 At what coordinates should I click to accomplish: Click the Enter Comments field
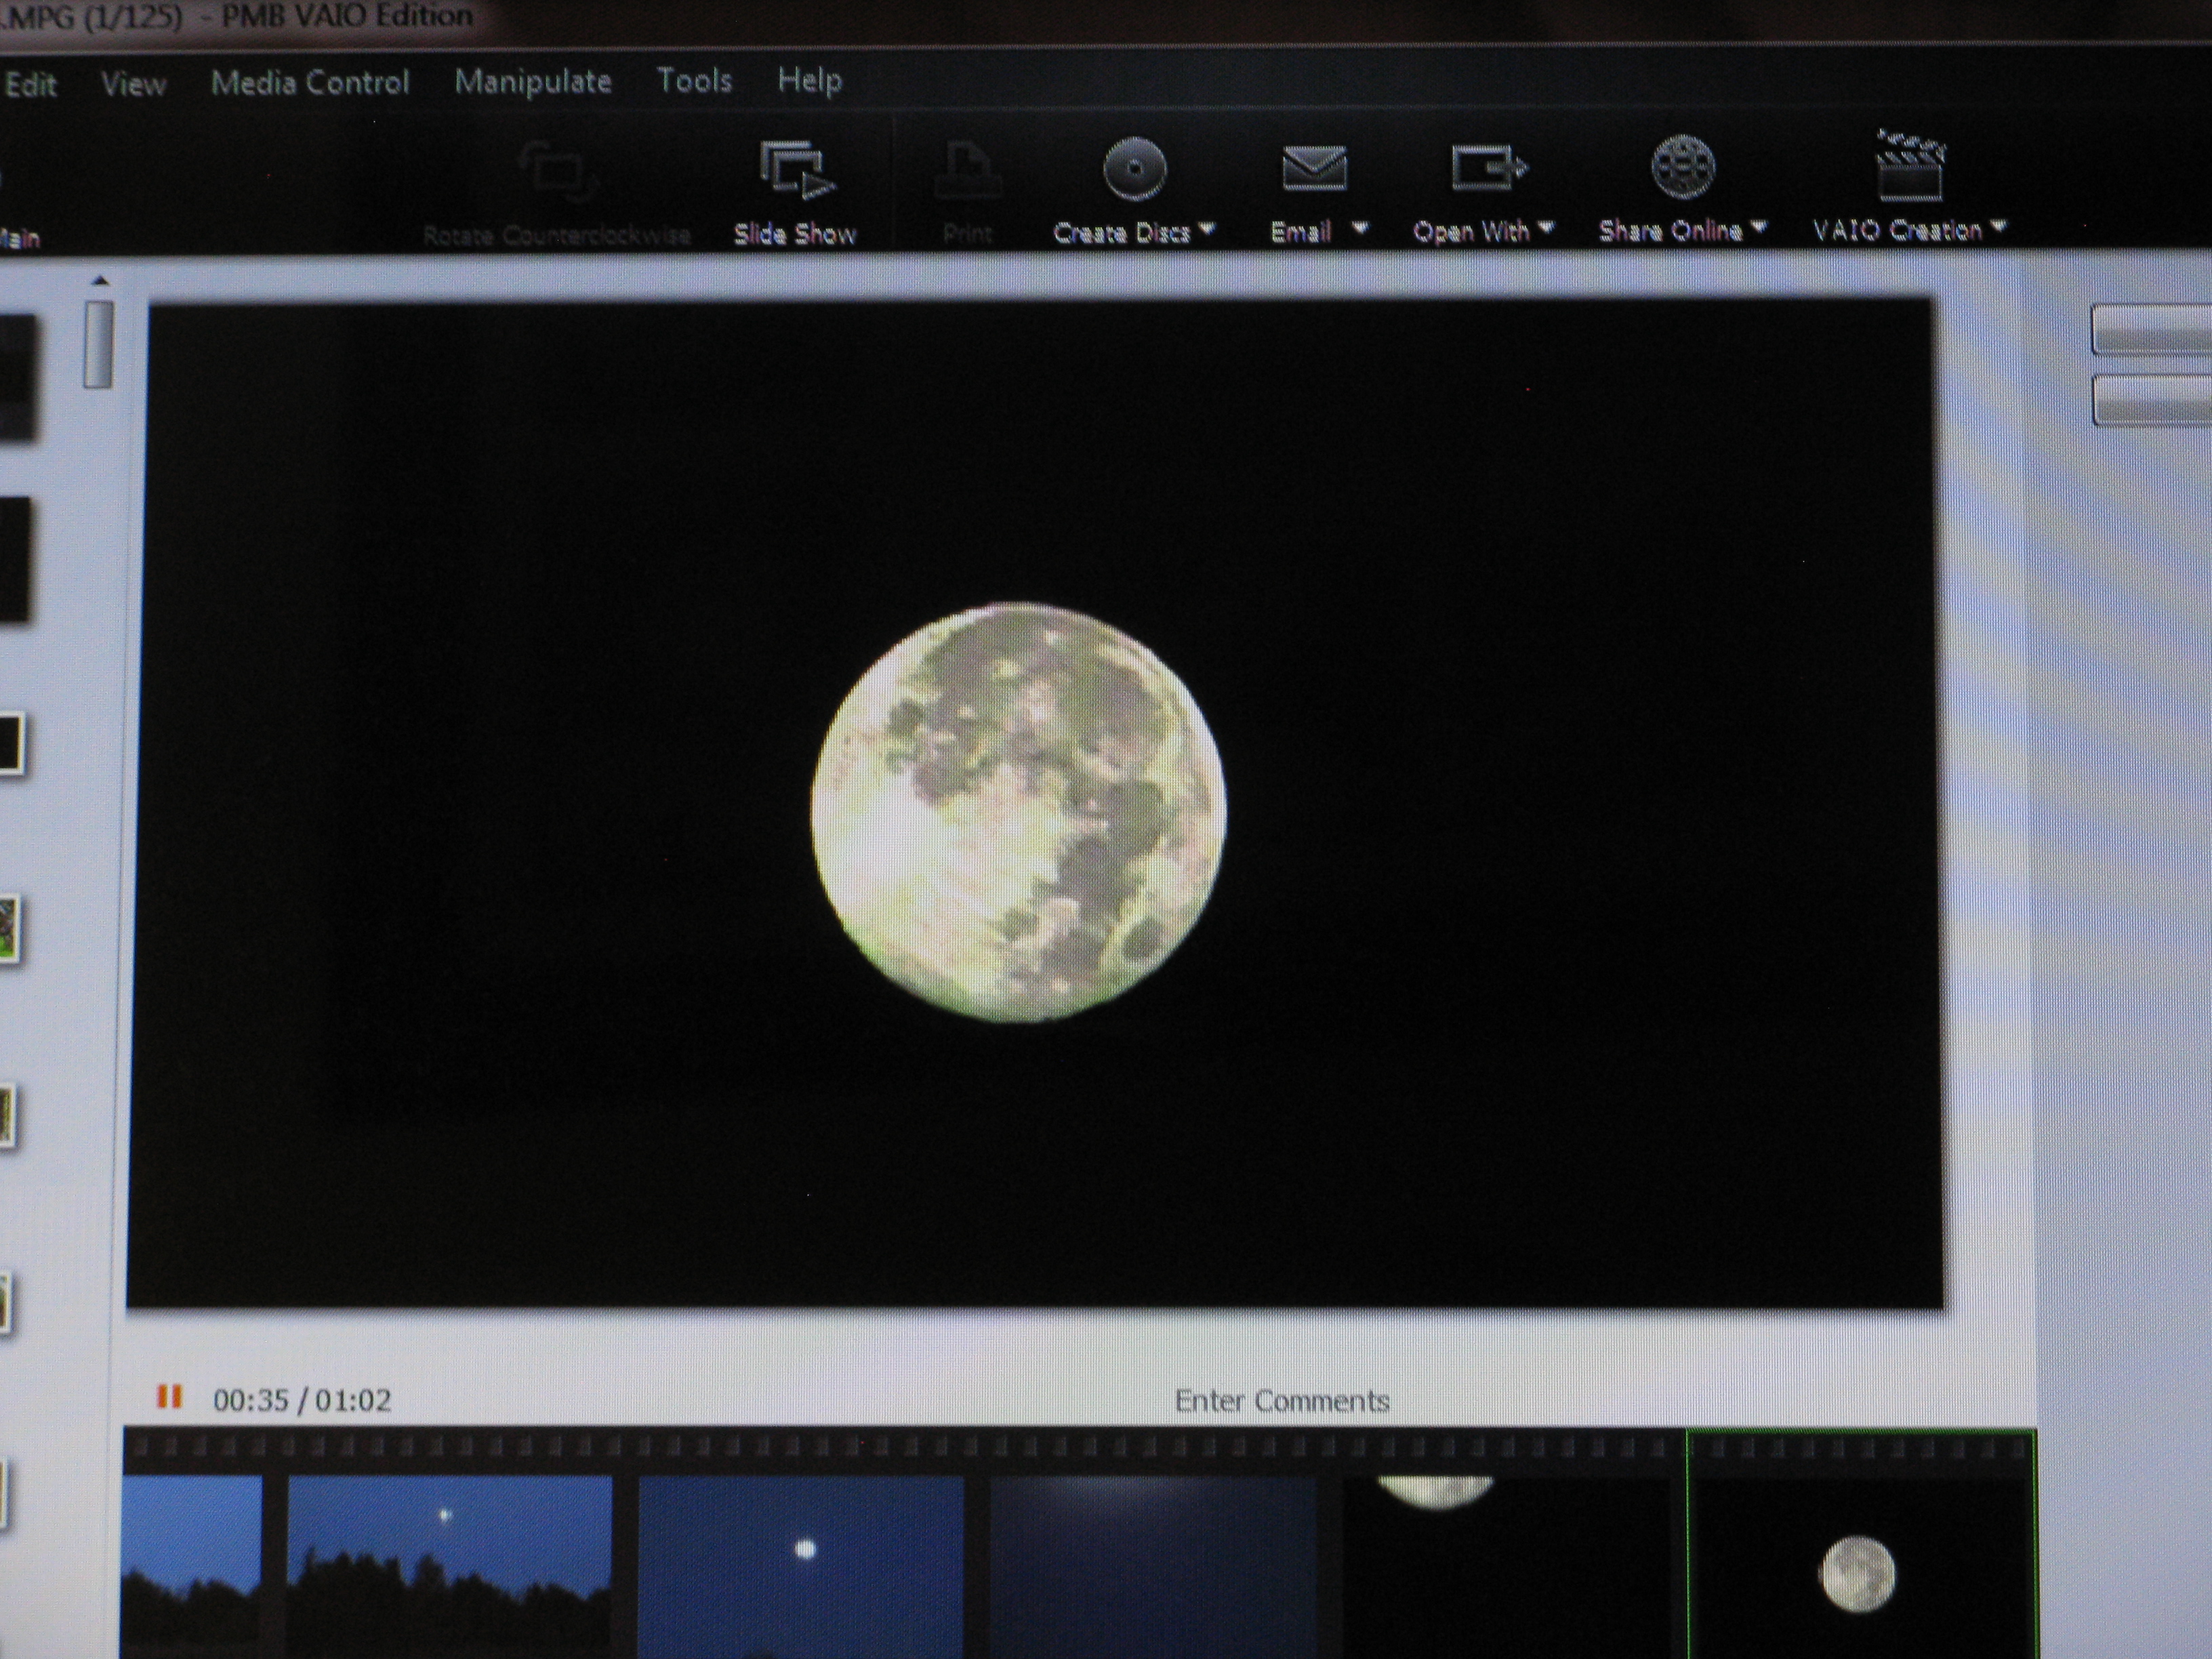tap(1281, 1401)
